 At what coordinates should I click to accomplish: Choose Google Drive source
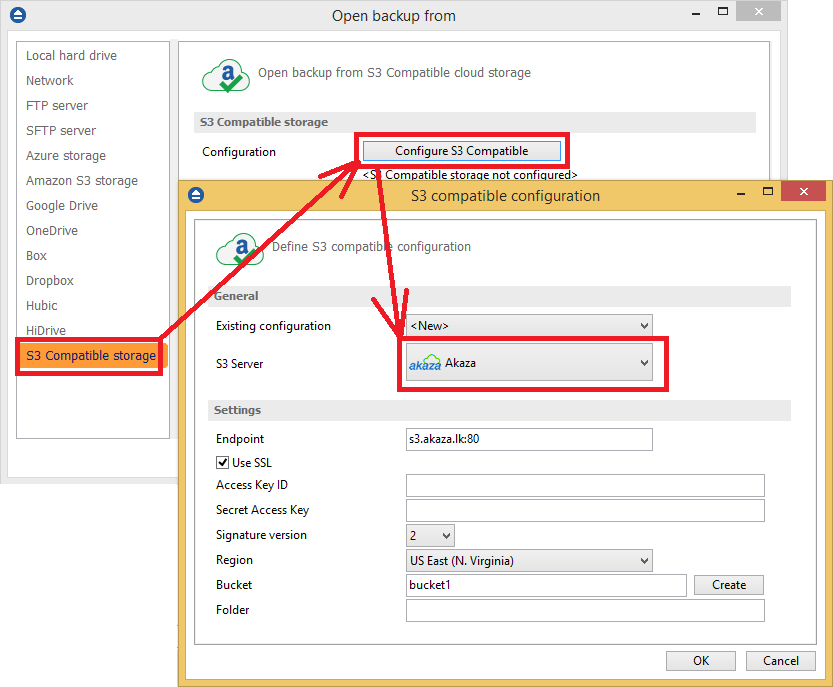coord(62,206)
